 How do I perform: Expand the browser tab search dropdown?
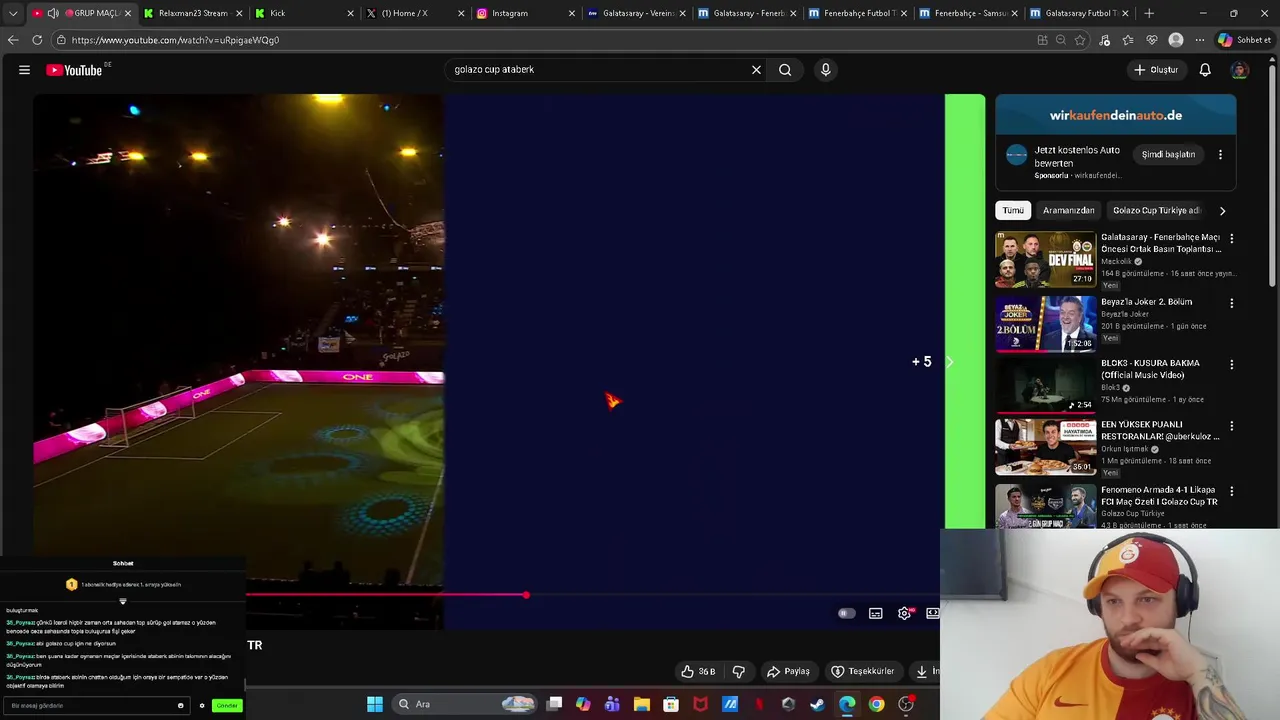point(13,13)
